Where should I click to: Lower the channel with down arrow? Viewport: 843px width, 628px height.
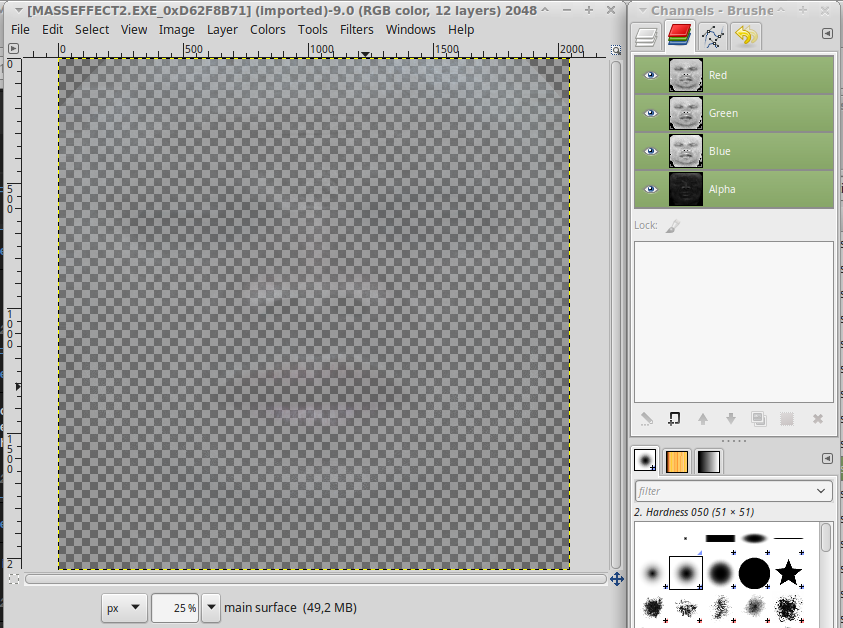click(x=731, y=419)
